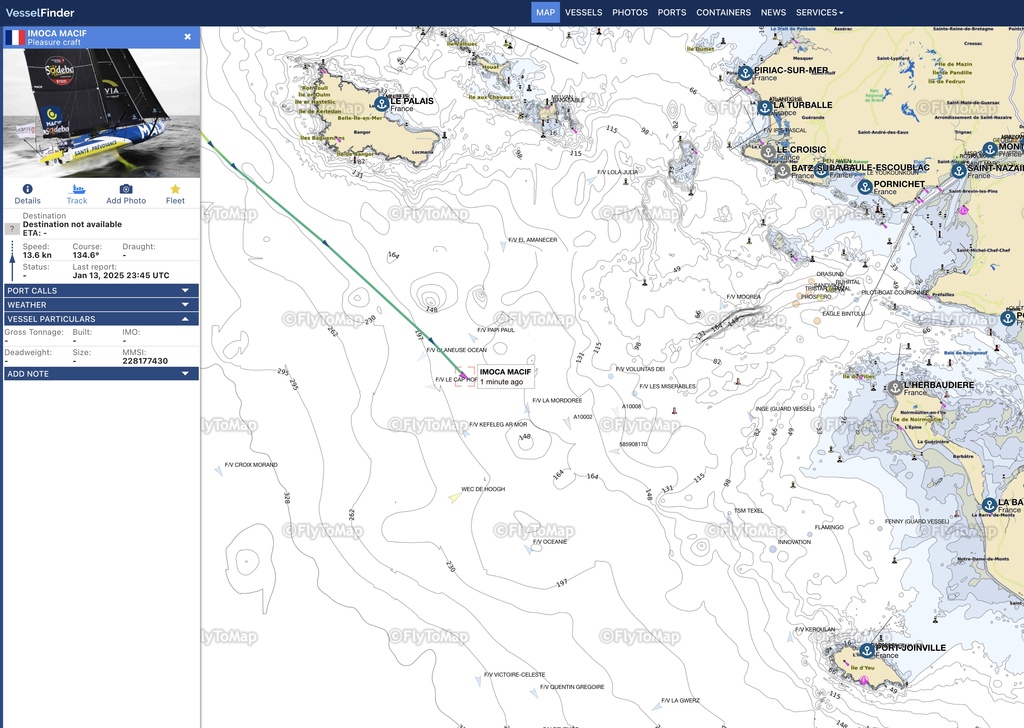Click the F/V CROIX MORAND vessel marker
The height and width of the screenshot is (728, 1024).
(x=219, y=470)
